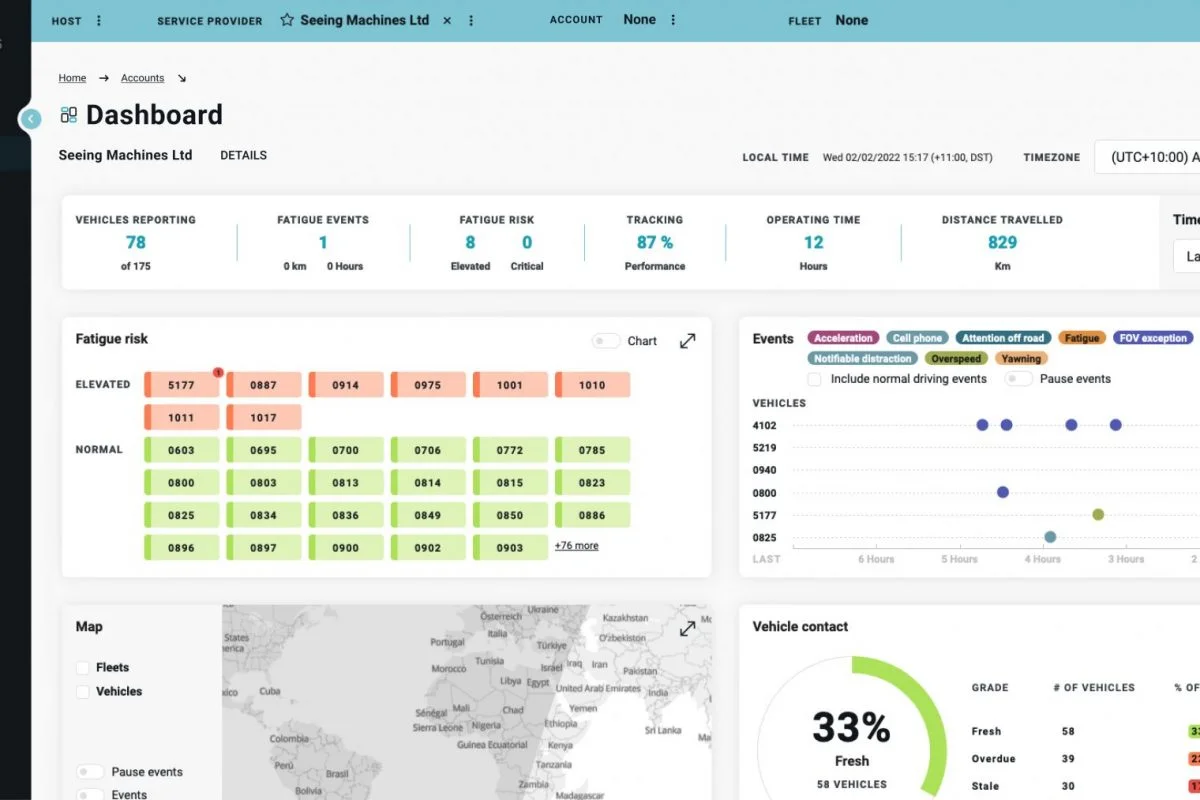Select the Fatigue event filter tag
The height and width of the screenshot is (800, 1200).
pos(1082,338)
